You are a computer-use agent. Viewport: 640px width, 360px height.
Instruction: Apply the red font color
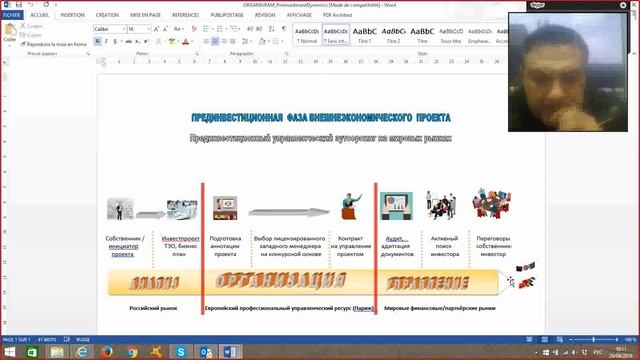coord(186,41)
